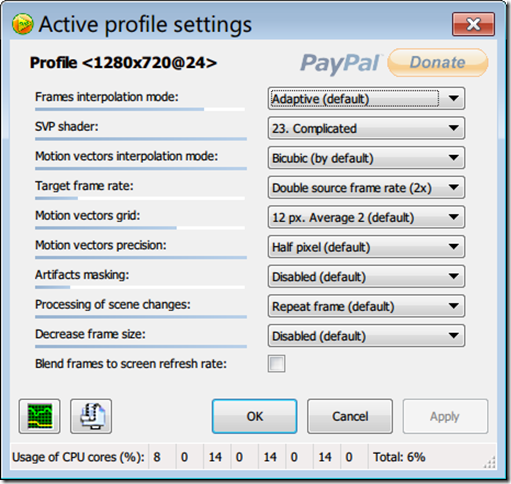
Task: Click the SVP app icon in title bar
Action: [x=22, y=24]
